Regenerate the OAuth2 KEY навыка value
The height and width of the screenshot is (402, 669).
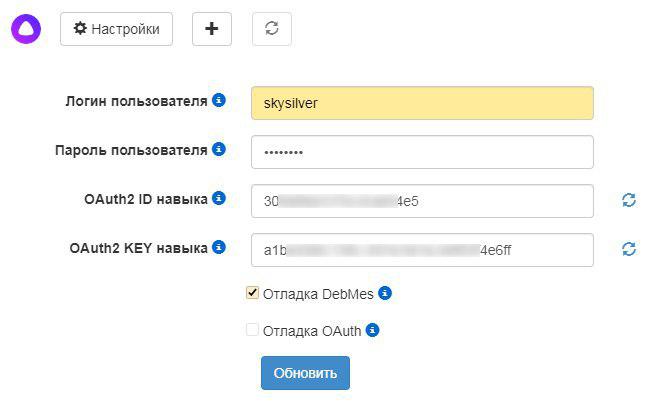pyautogui.click(x=629, y=249)
